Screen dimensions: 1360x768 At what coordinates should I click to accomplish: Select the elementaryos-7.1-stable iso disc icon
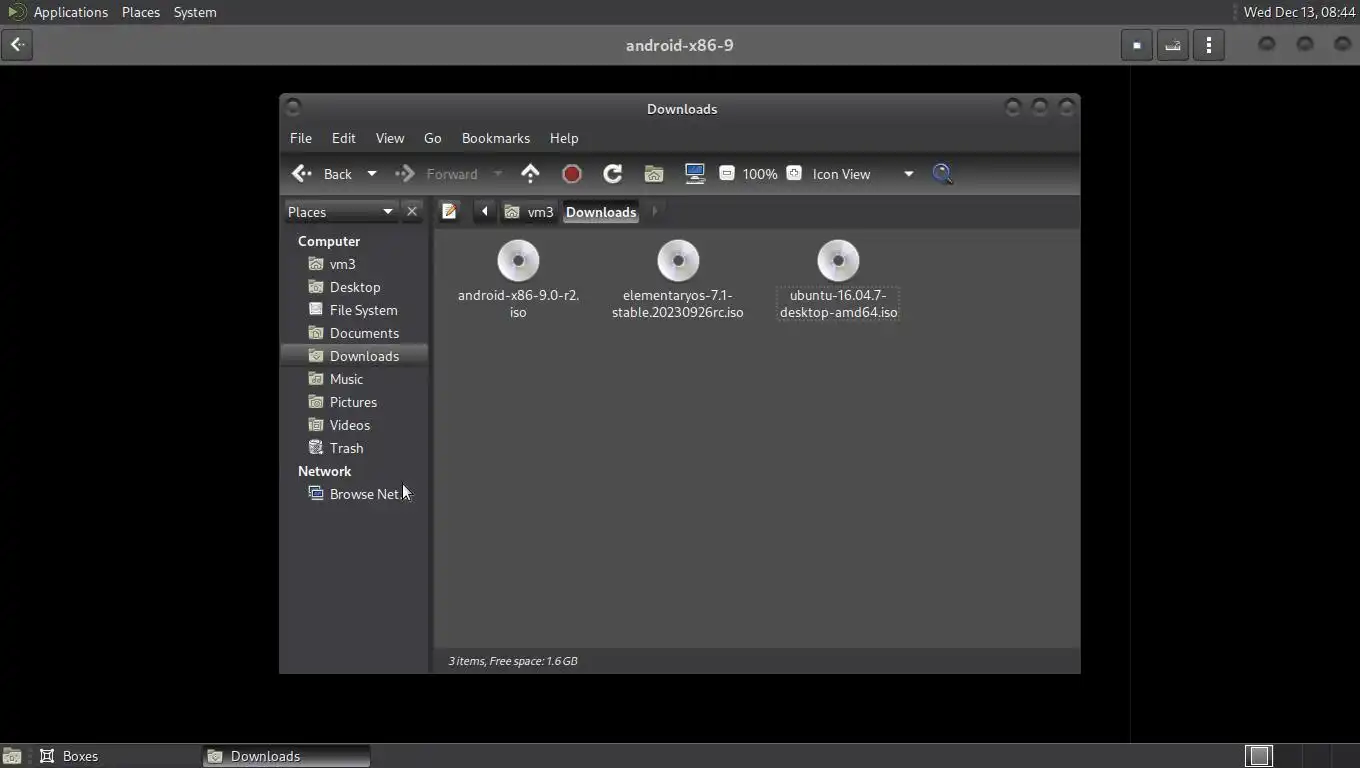[x=678, y=261]
